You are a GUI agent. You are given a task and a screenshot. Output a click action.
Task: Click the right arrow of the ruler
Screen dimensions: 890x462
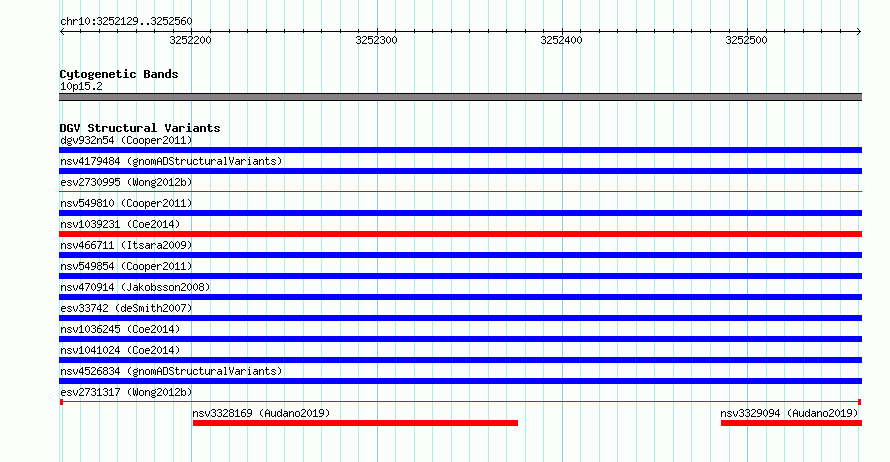click(x=859, y=31)
